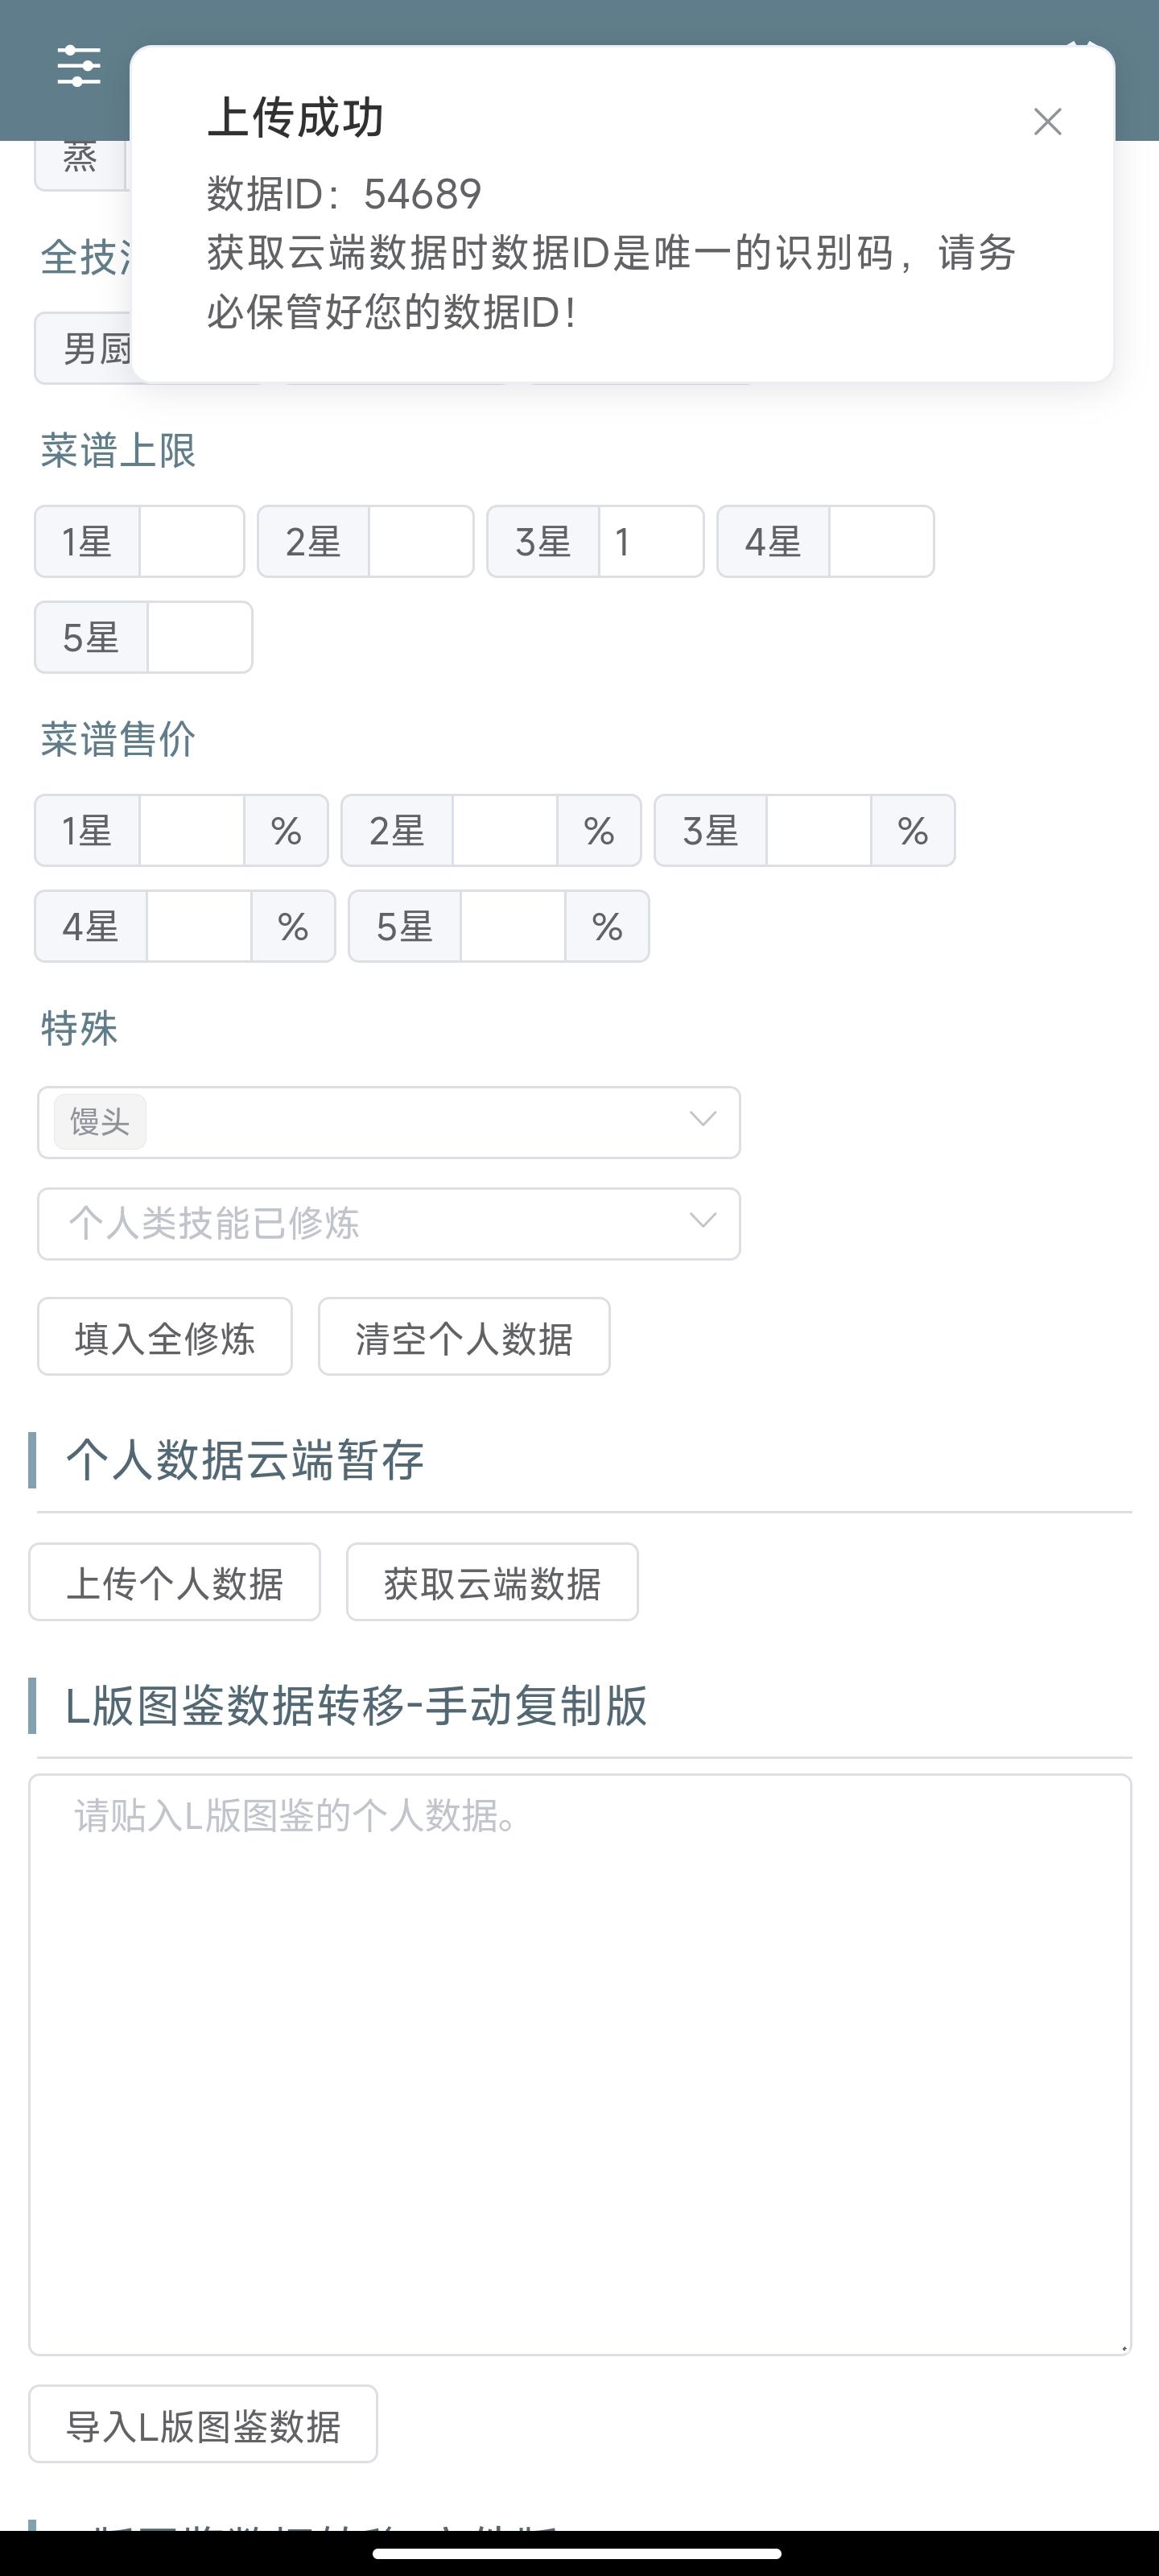Open the 个人类技能已修炼 dropdown

click(388, 1223)
